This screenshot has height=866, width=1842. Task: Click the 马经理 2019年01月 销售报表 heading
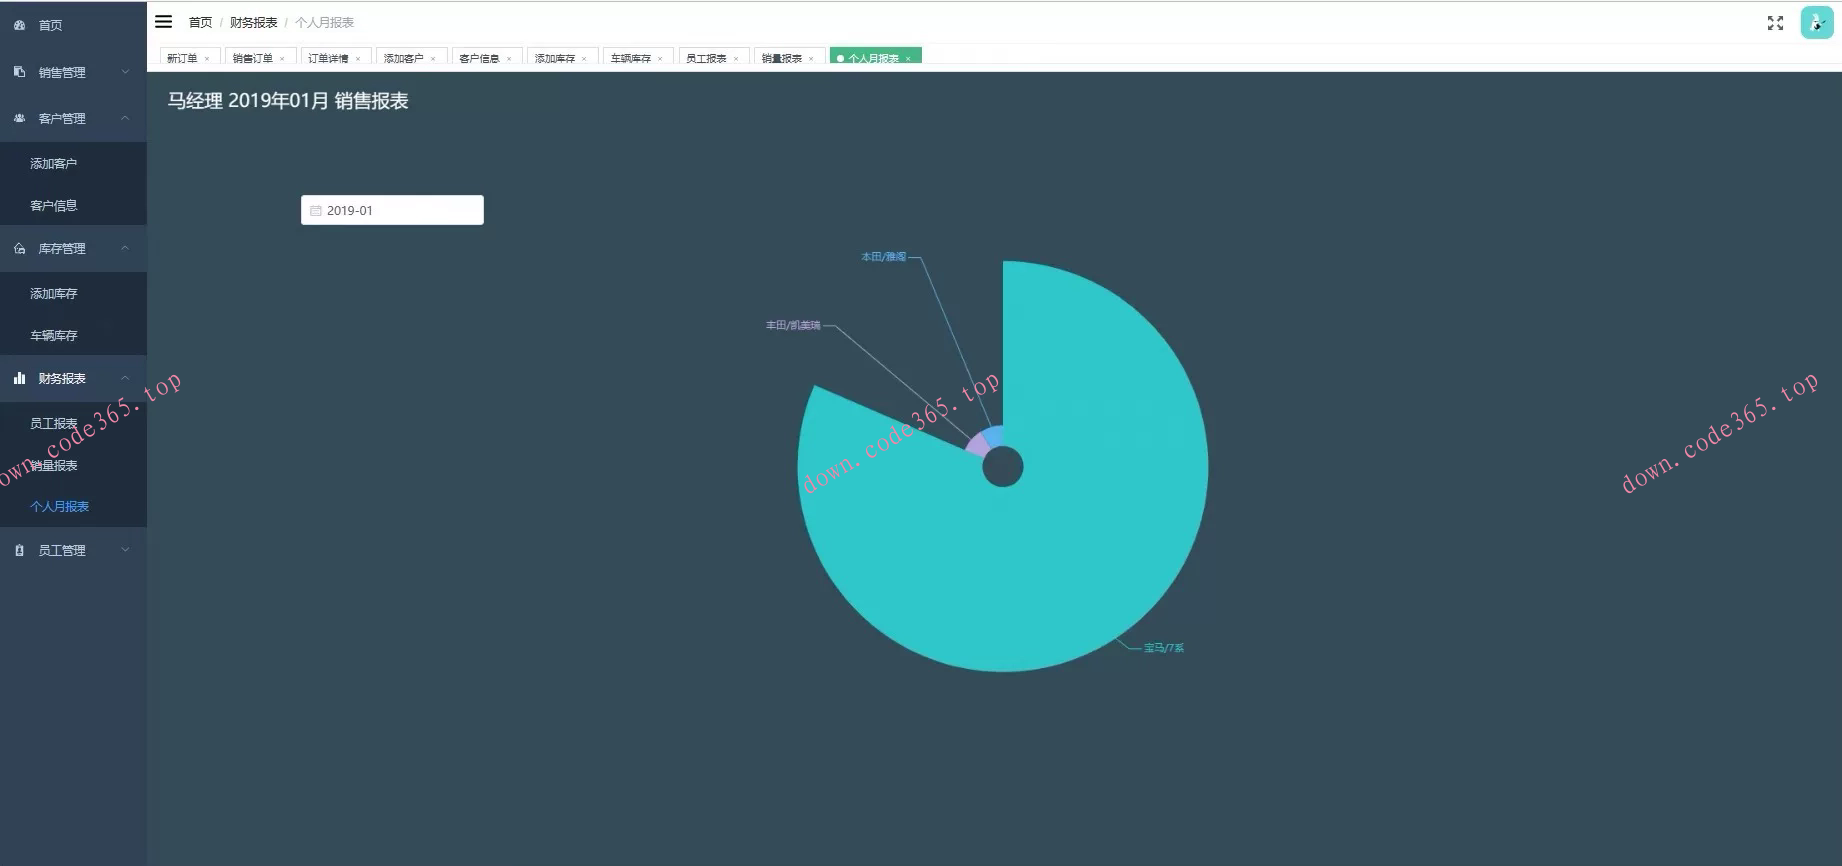click(288, 101)
